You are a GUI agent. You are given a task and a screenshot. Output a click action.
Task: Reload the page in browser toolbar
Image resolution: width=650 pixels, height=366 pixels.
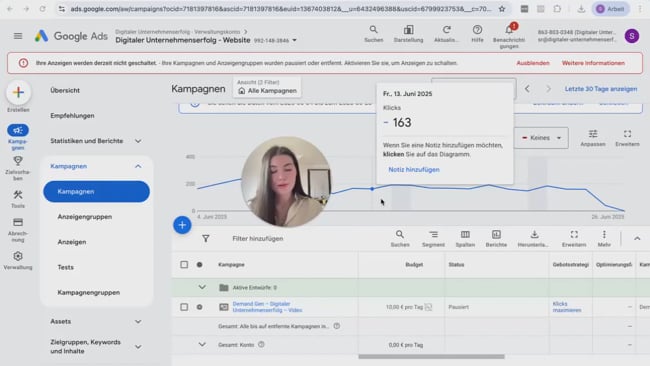click(42, 9)
